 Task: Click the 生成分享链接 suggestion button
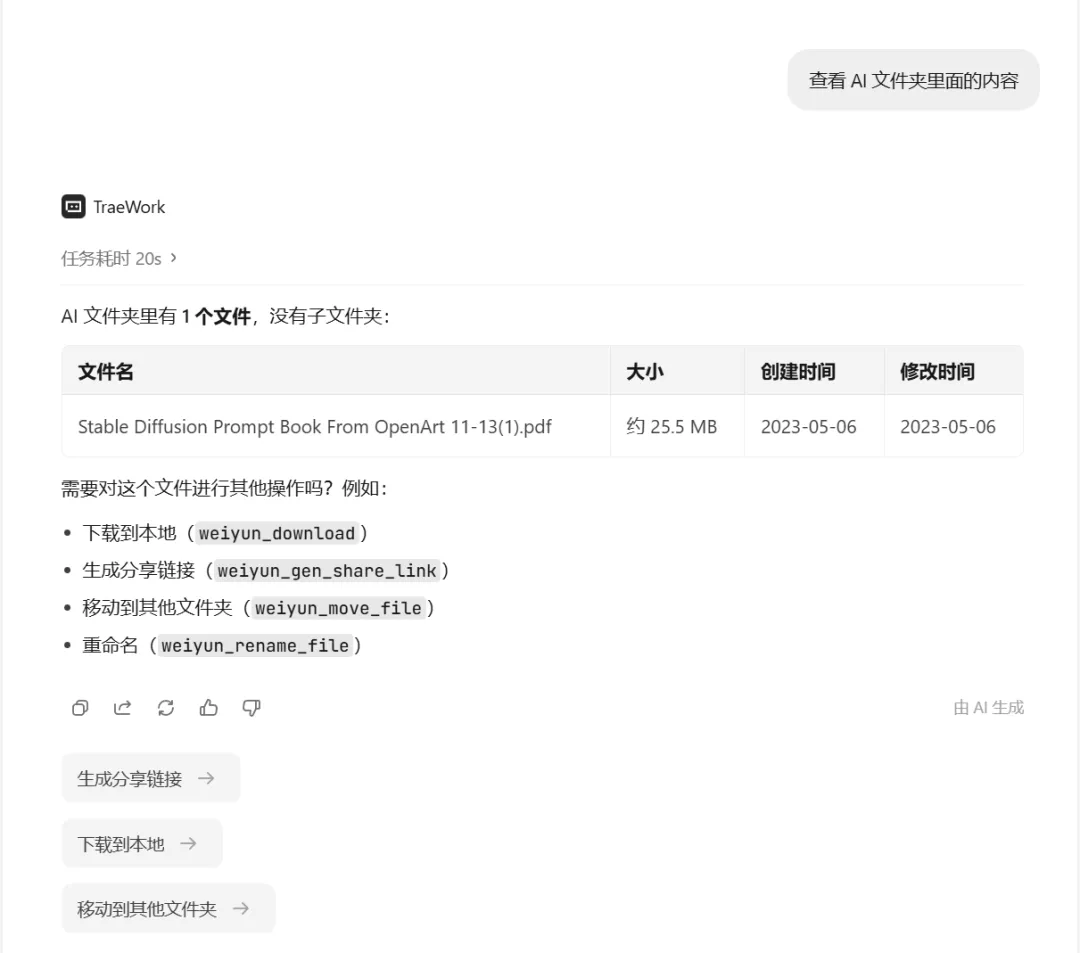(x=151, y=778)
